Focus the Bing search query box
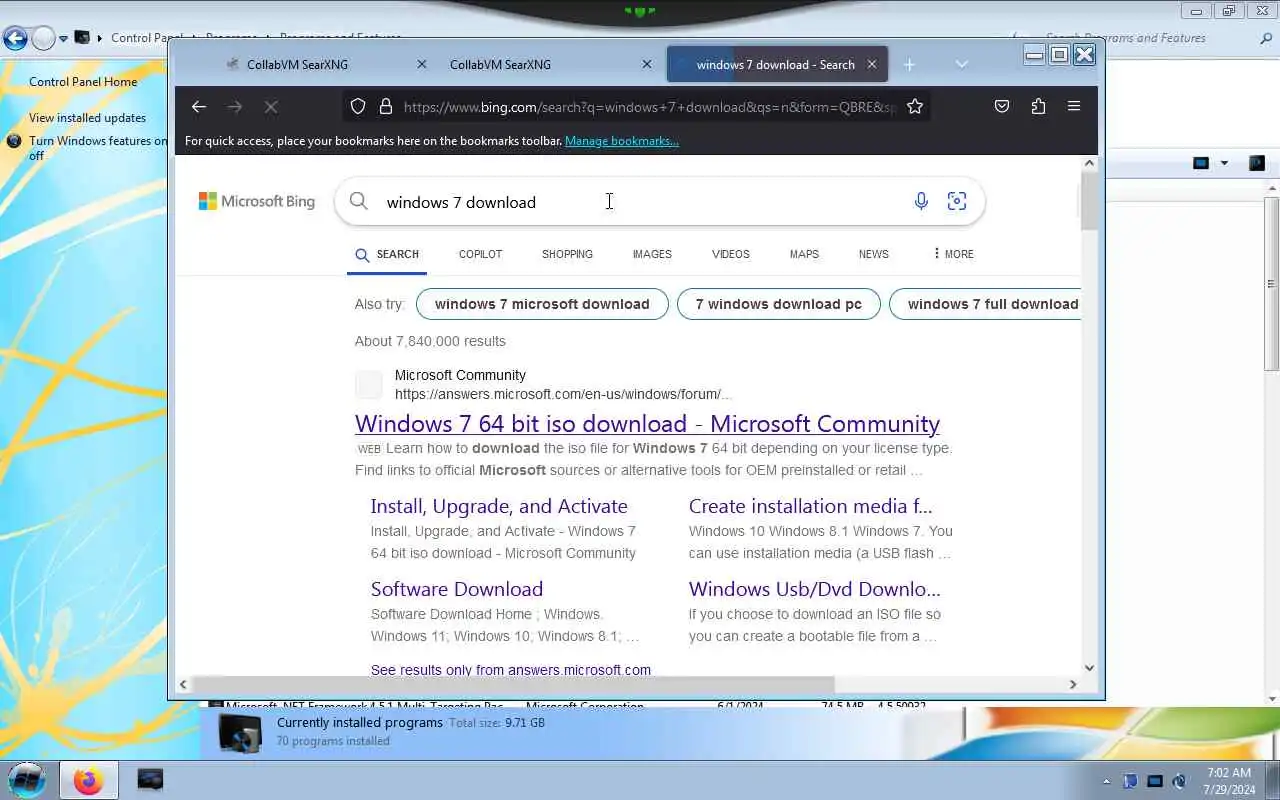Viewport: 1280px width, 800px height. pos(640,202)
